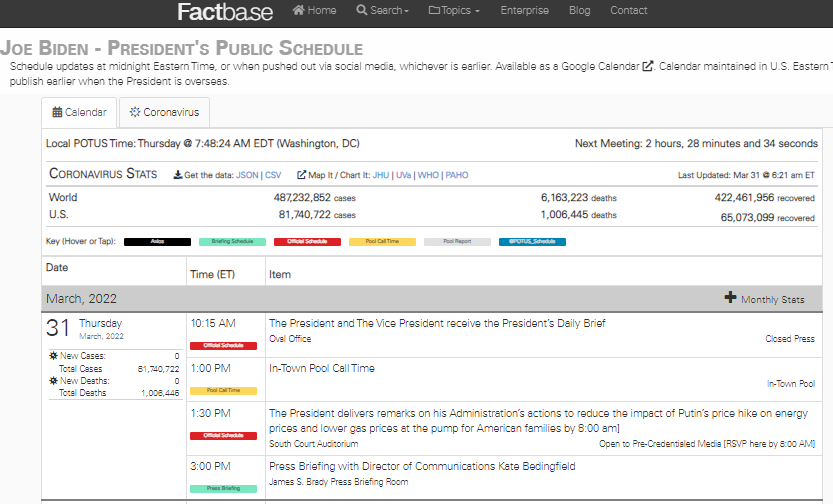Open the Contact page
Image resolution: width=833 pixels, height=504 pixels.
pos(628,10)
